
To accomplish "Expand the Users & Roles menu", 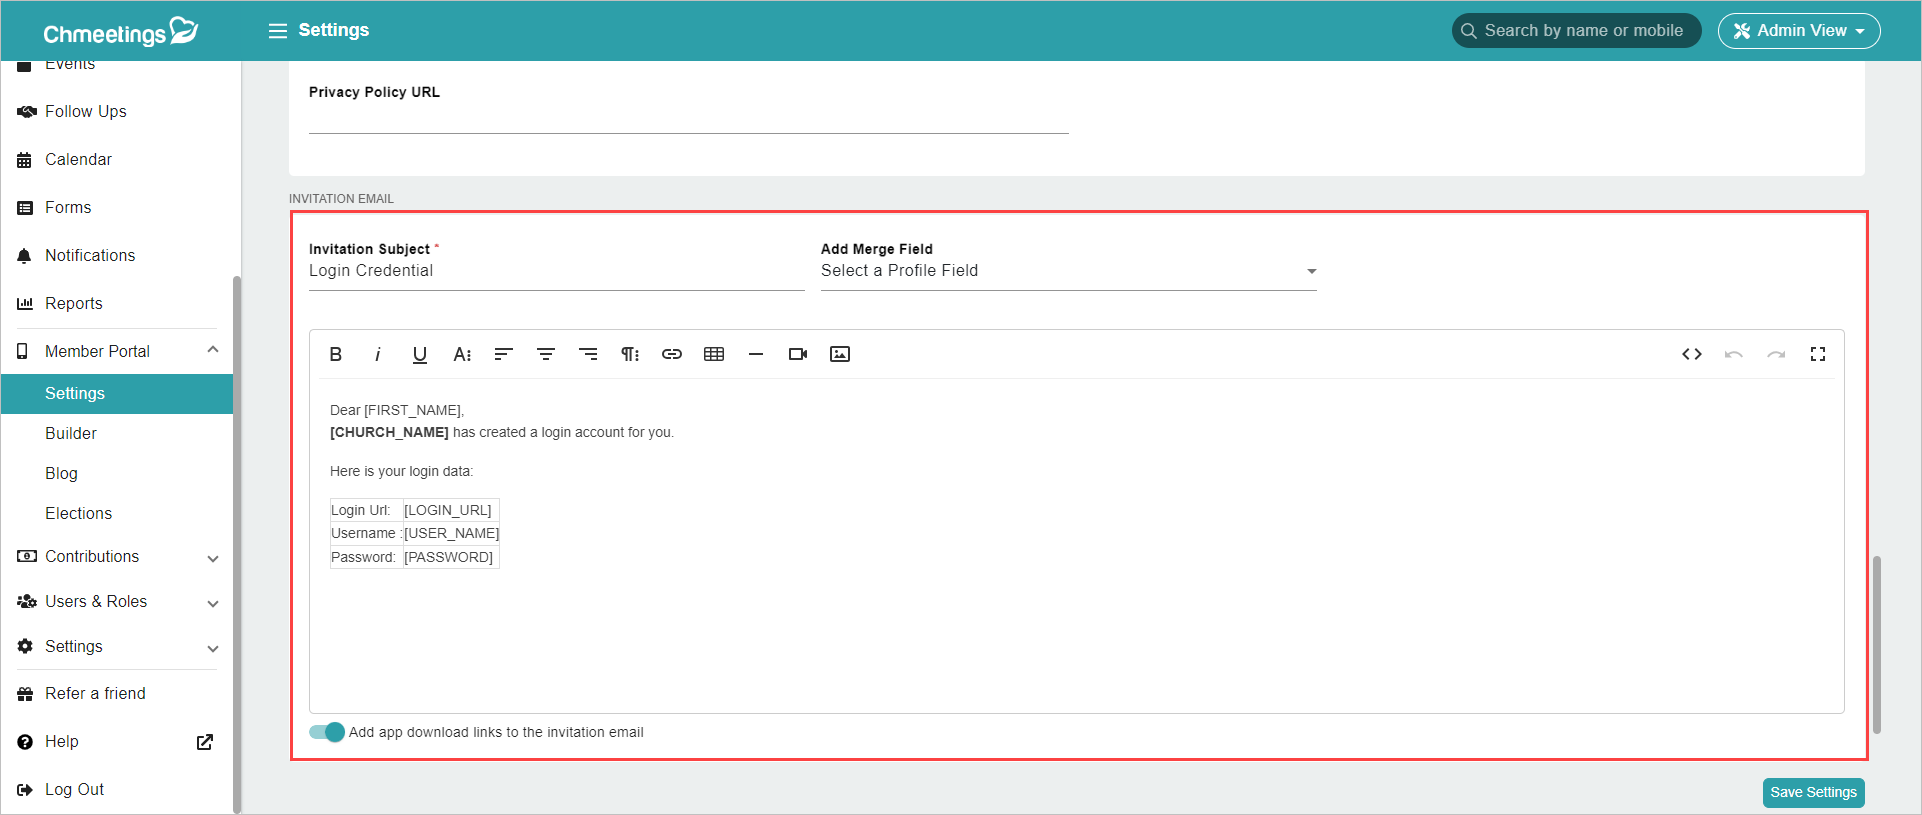I will pos(213,603).
